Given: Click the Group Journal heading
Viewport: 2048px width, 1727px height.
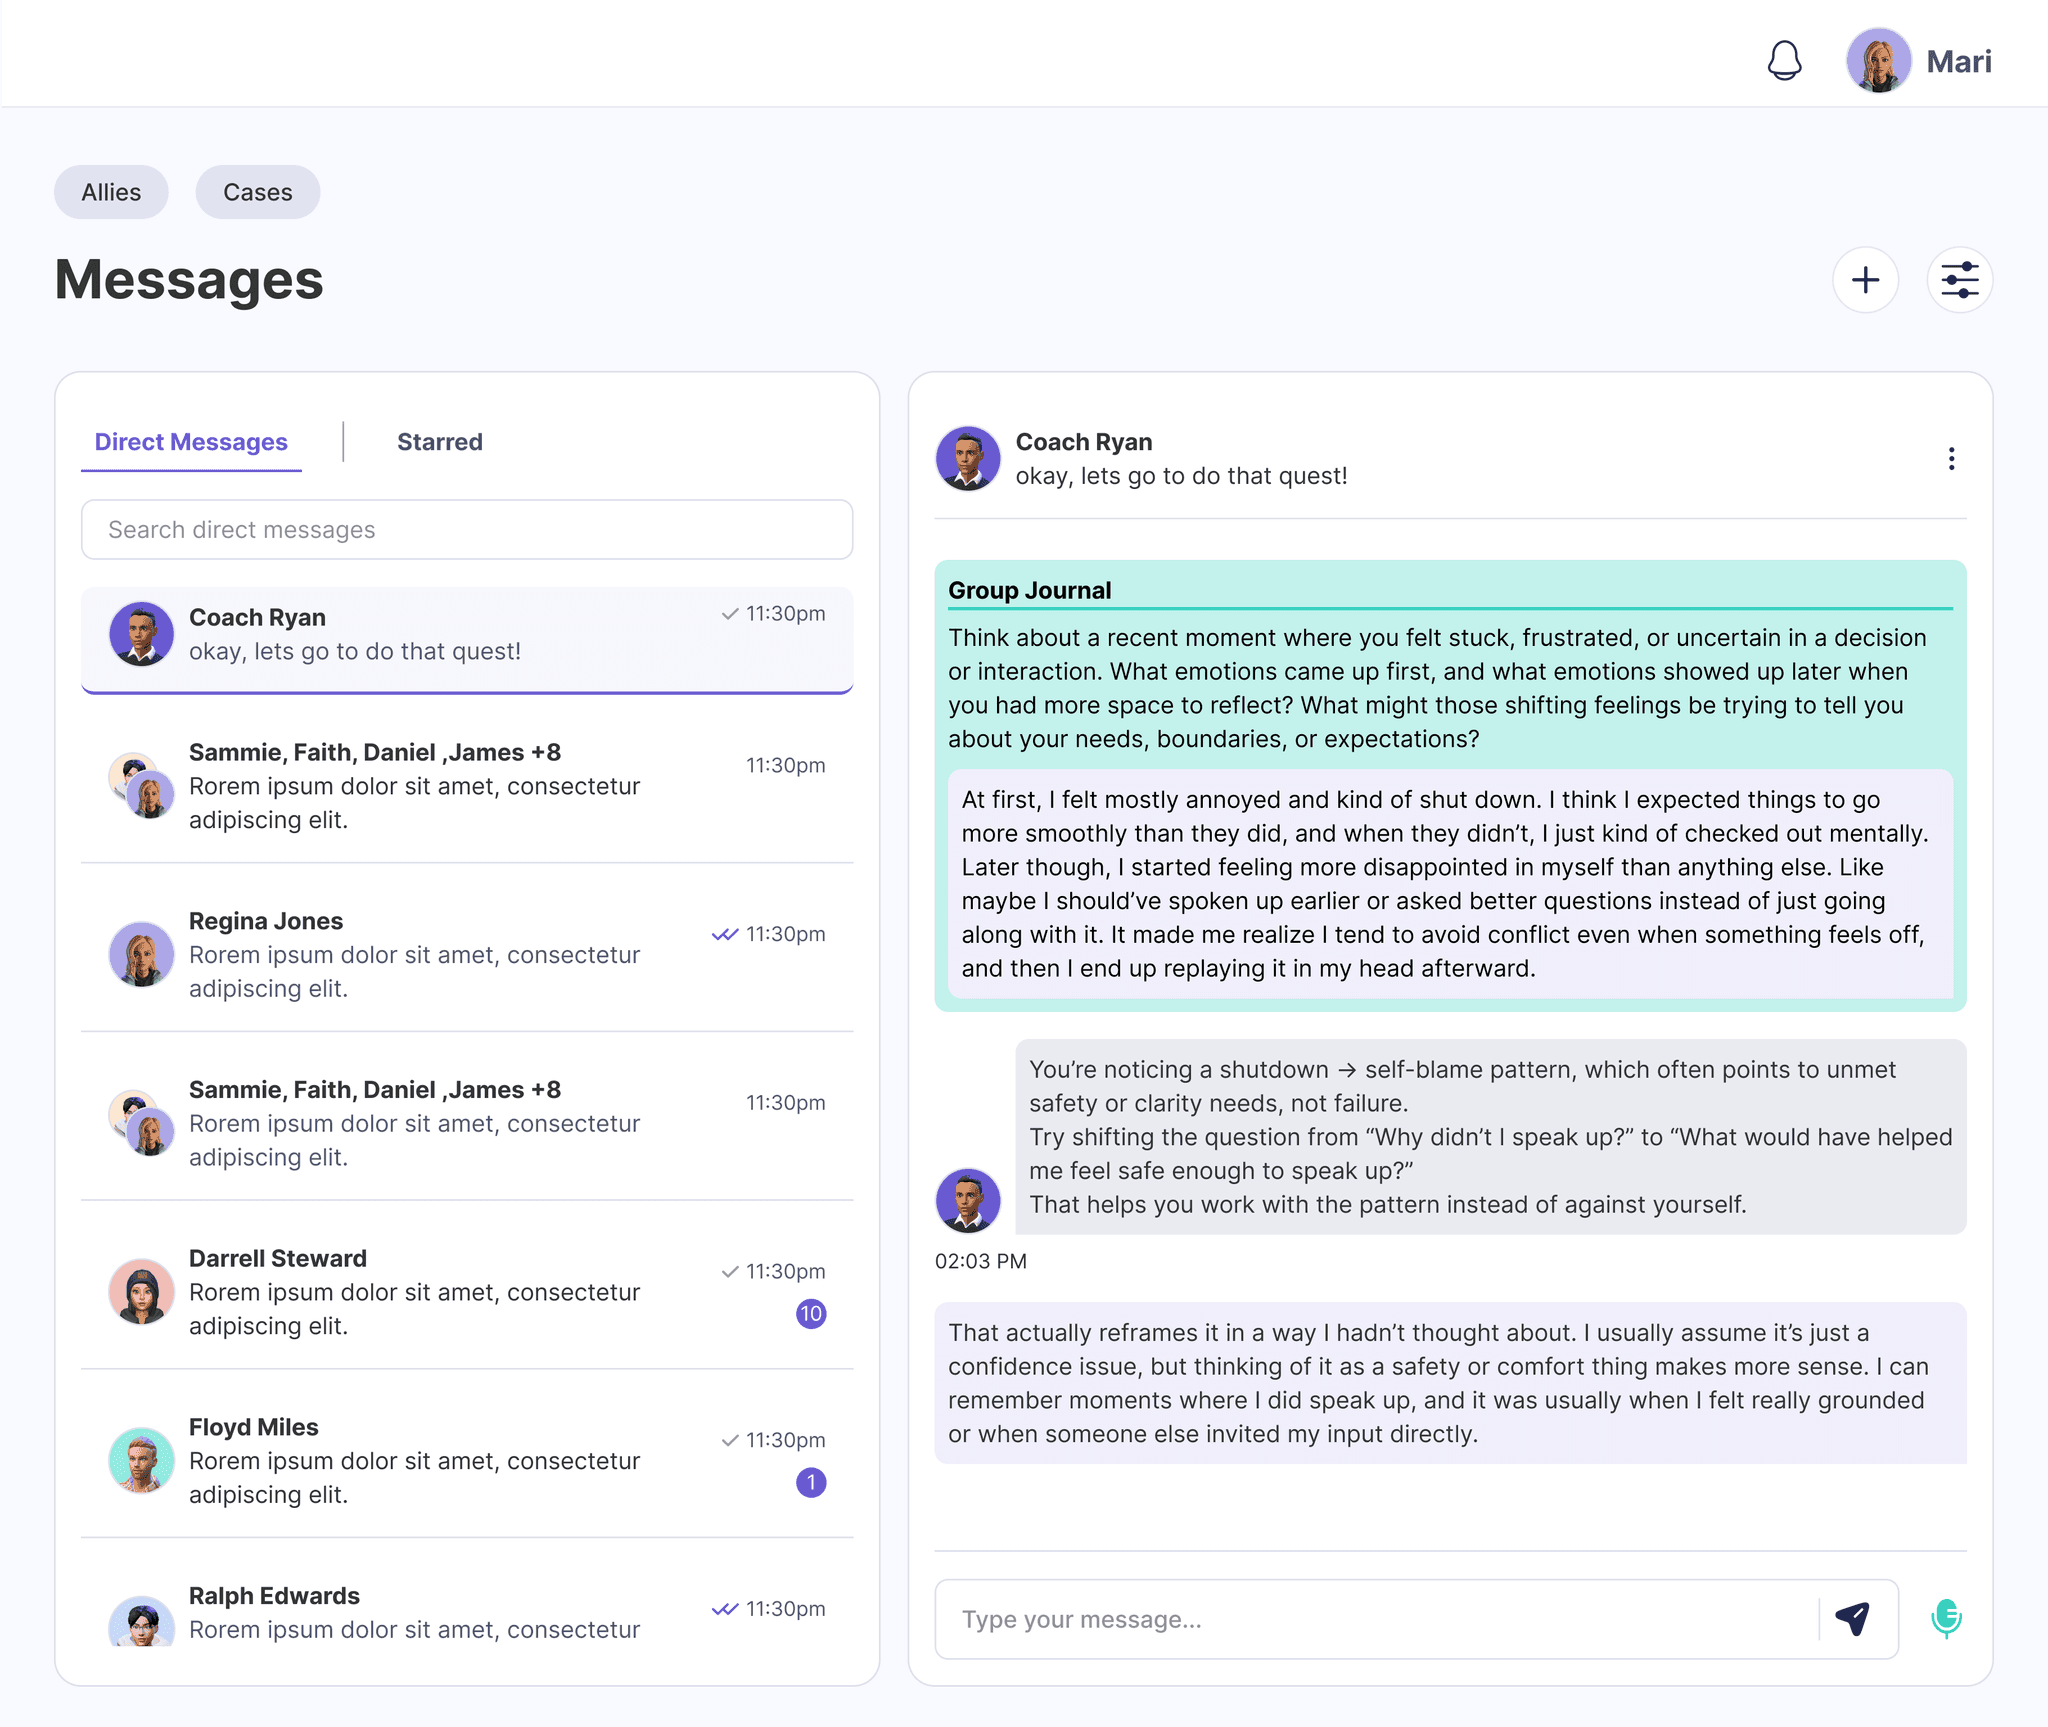Looking at the screenshot, I should [x=1029, y=590].
